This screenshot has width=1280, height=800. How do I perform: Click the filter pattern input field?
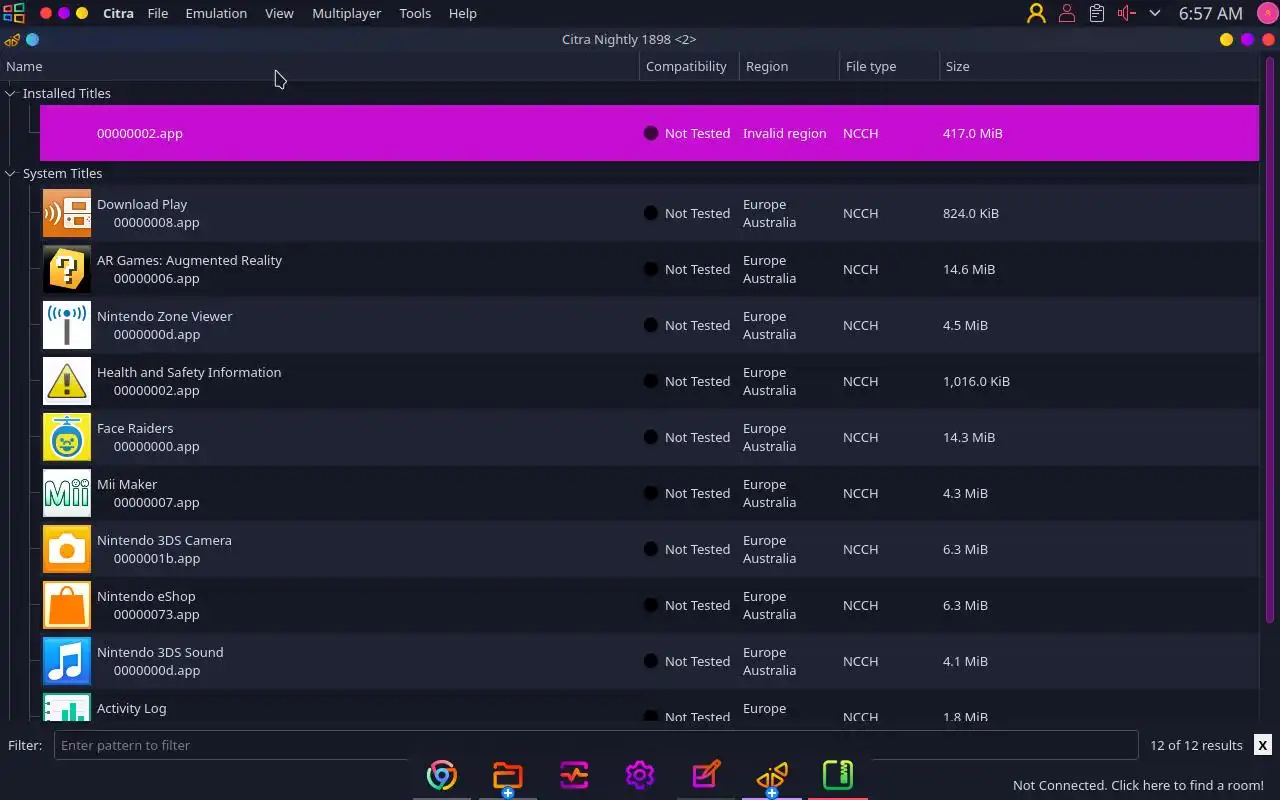(x=596, y=745)
